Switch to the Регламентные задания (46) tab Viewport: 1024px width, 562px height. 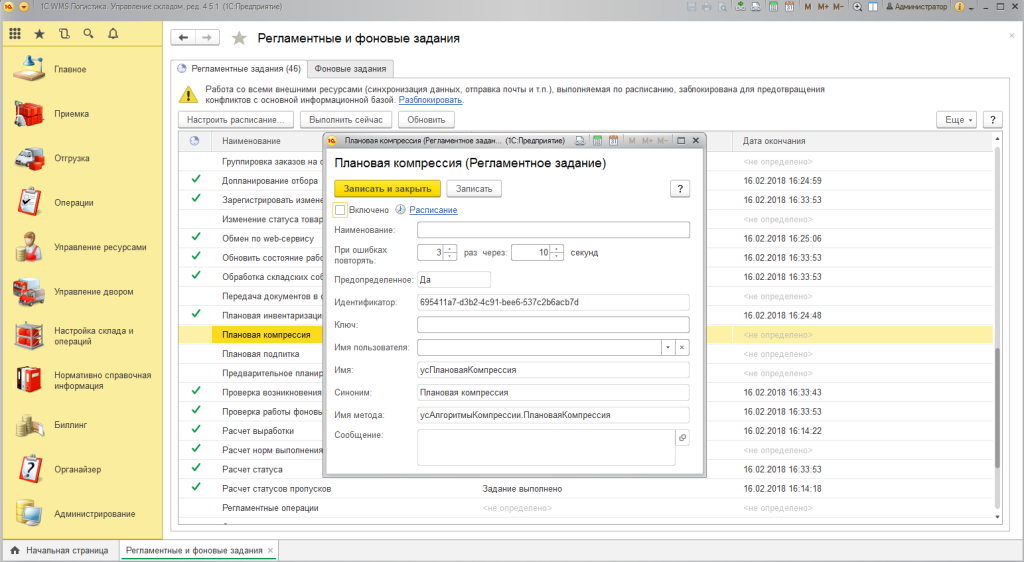pos(239,69)
